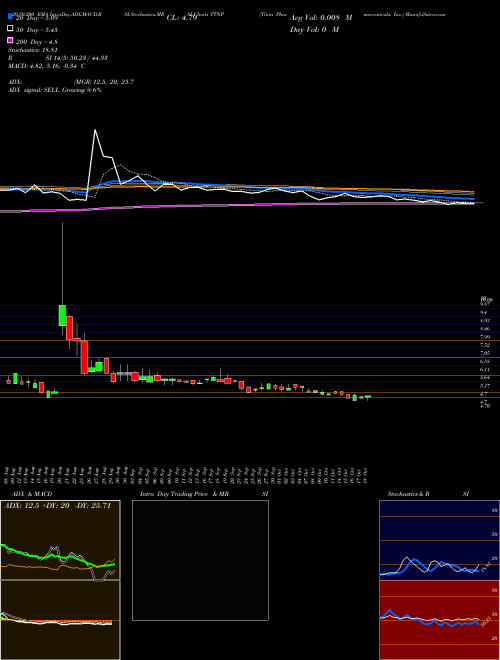This screenshot has height=660, width=500.
Task: Click the MACD histogram panel with red bars
Action: (x=60, y=620)
